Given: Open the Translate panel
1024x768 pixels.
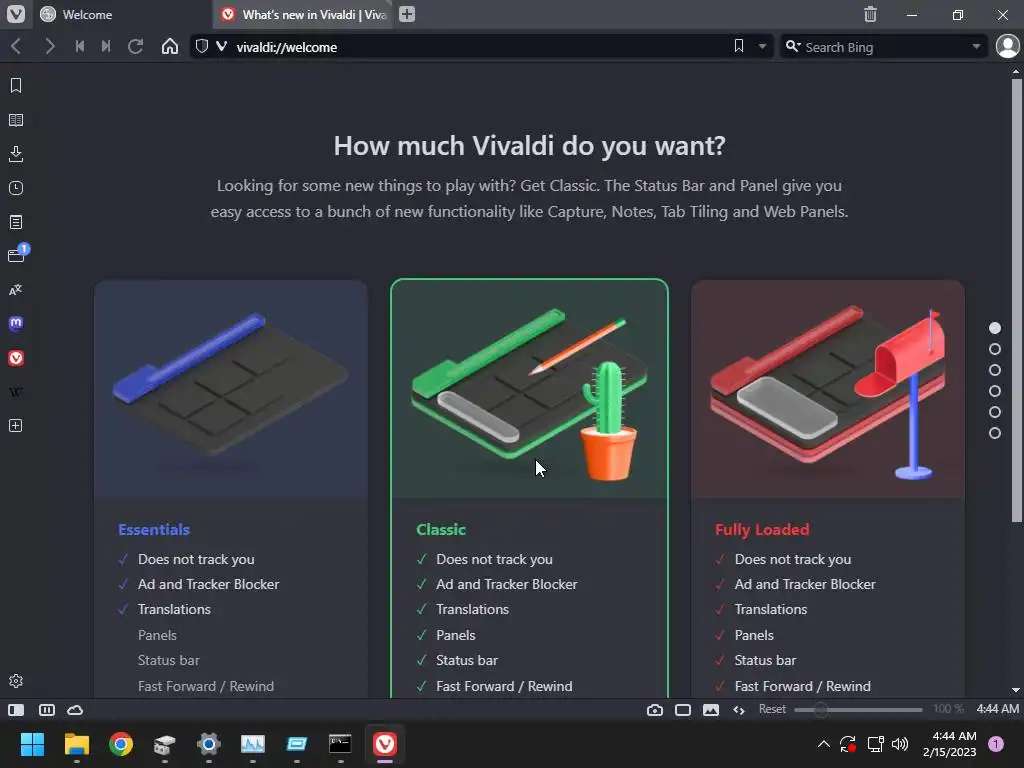Looking at the screenshot, I should [x=16, y=290].
